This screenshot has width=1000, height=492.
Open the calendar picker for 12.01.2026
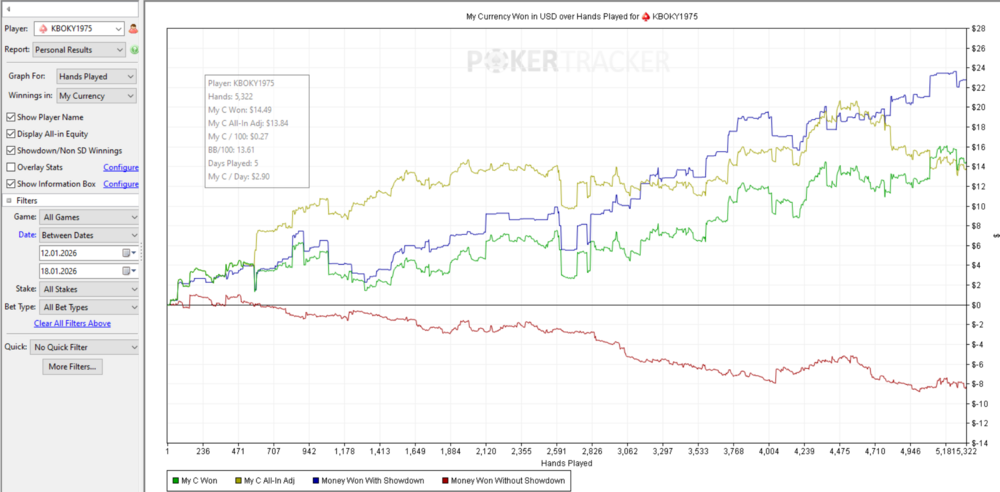point(128,253)
